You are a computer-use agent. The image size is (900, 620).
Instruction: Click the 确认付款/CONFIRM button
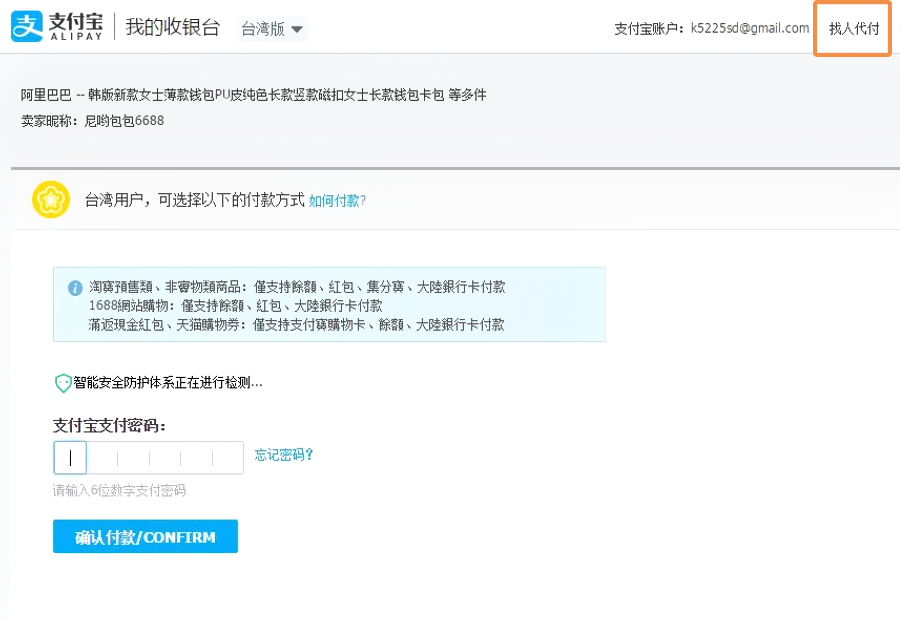tap(145, 536)
